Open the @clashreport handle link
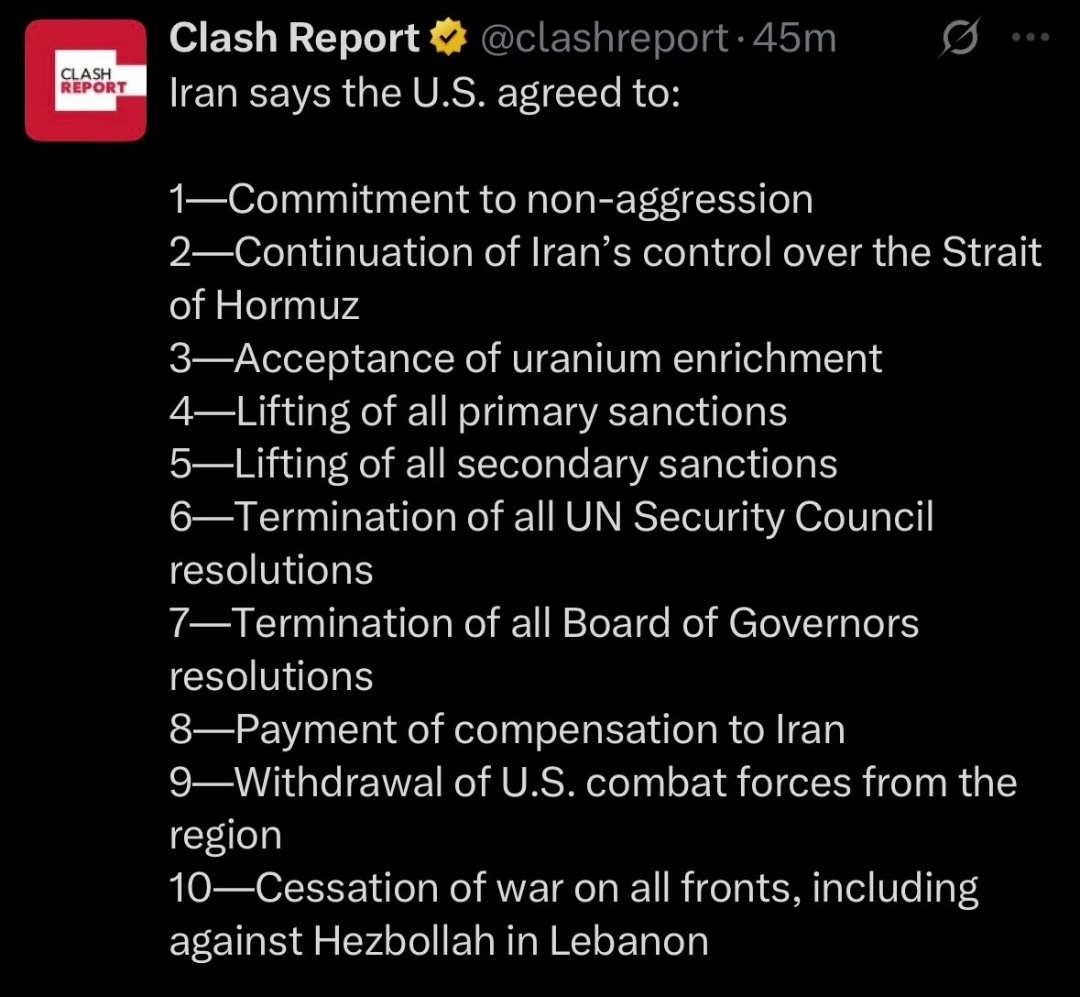This screenshot has height=997, width=1080. click(604, 39)
